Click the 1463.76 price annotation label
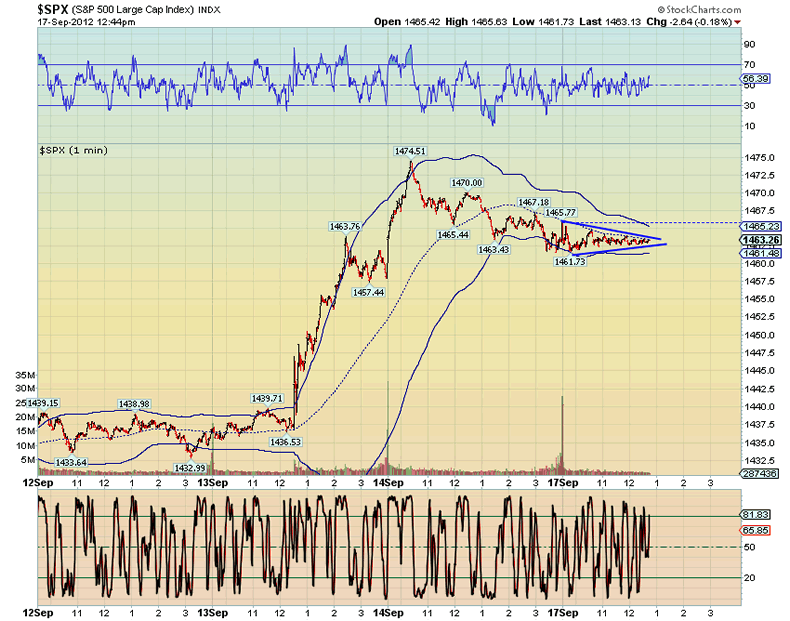This screenshot has height=621, width=790. point(345,227)
